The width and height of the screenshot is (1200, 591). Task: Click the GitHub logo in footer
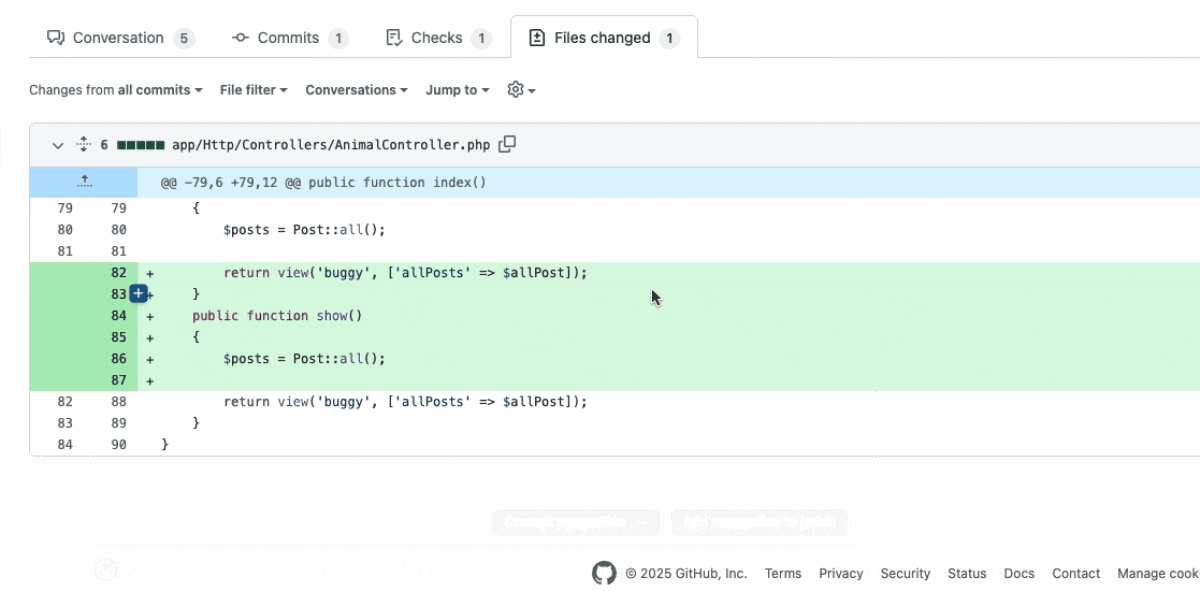tap(604, 573)
